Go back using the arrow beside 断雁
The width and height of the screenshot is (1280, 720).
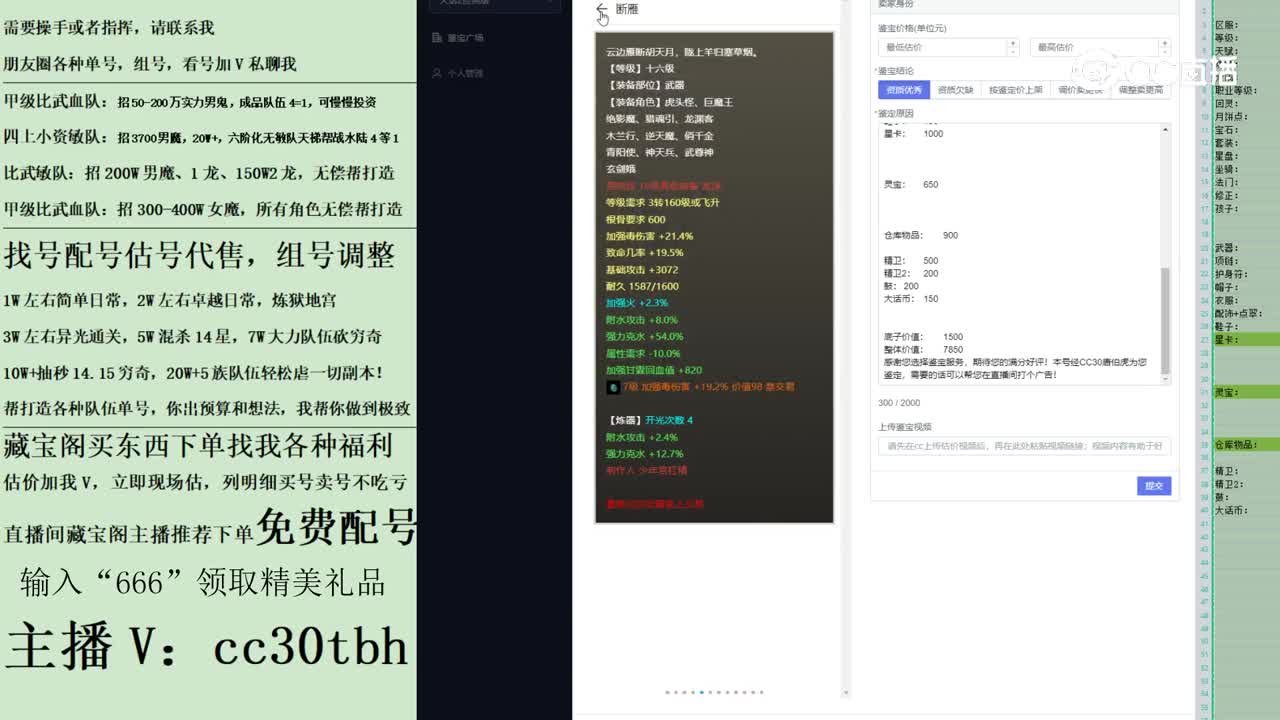coord(601,9)
